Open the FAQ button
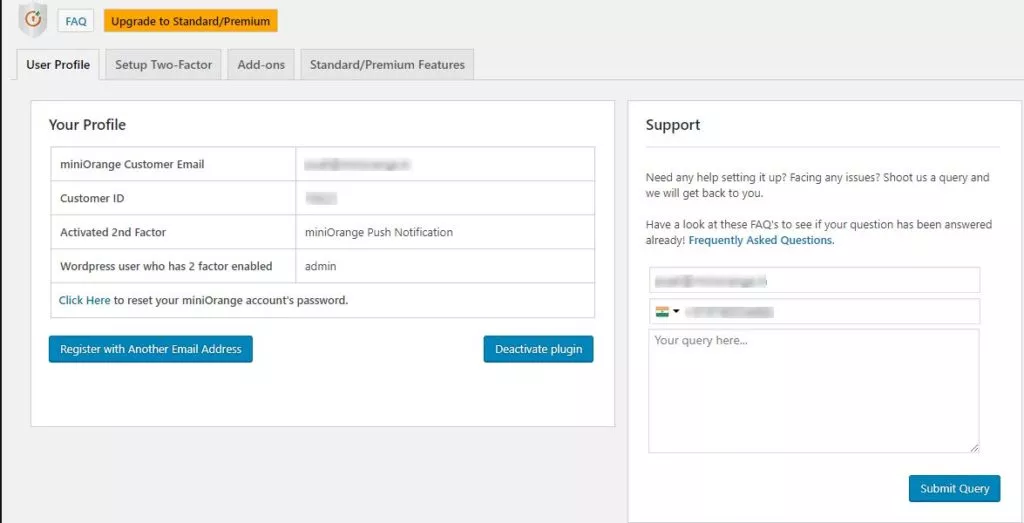The image size is (1024, 523). coord(76,21)
